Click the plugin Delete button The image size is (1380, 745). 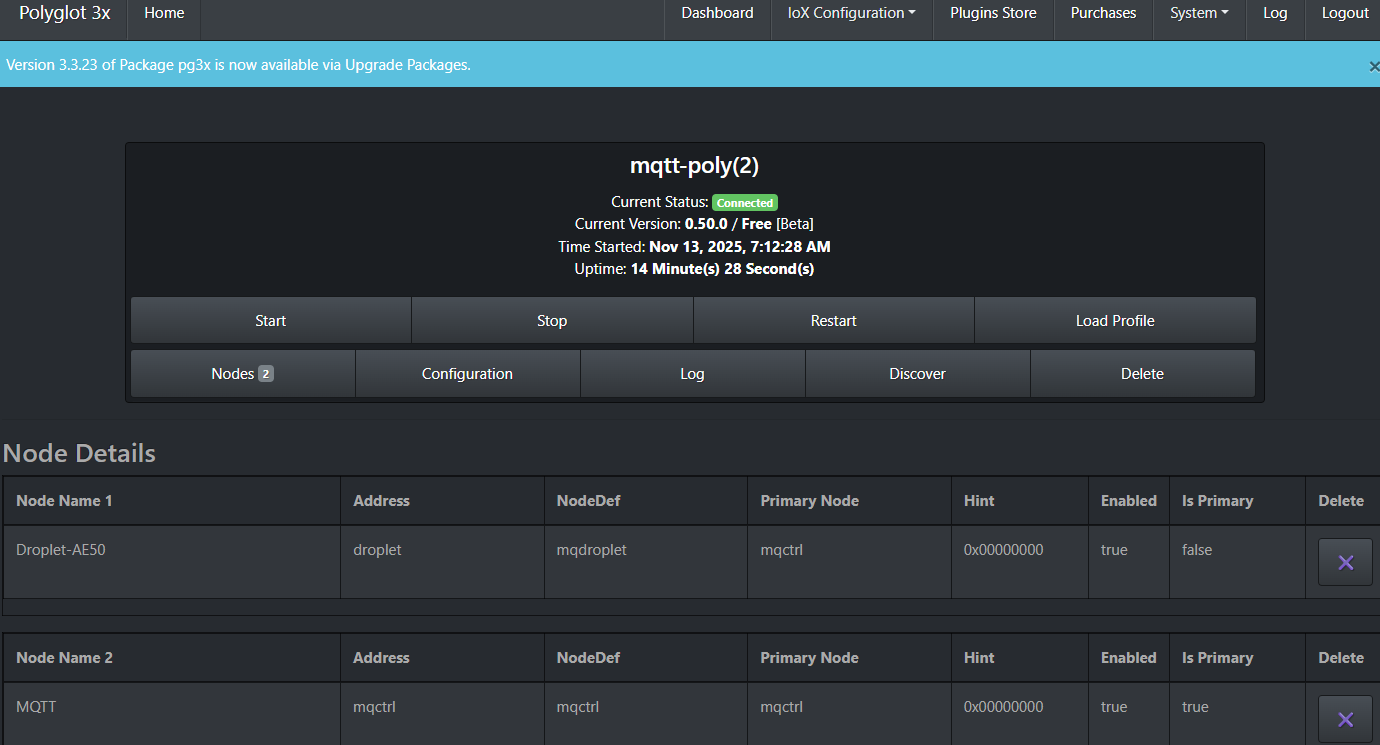(x=1142, y=374)
